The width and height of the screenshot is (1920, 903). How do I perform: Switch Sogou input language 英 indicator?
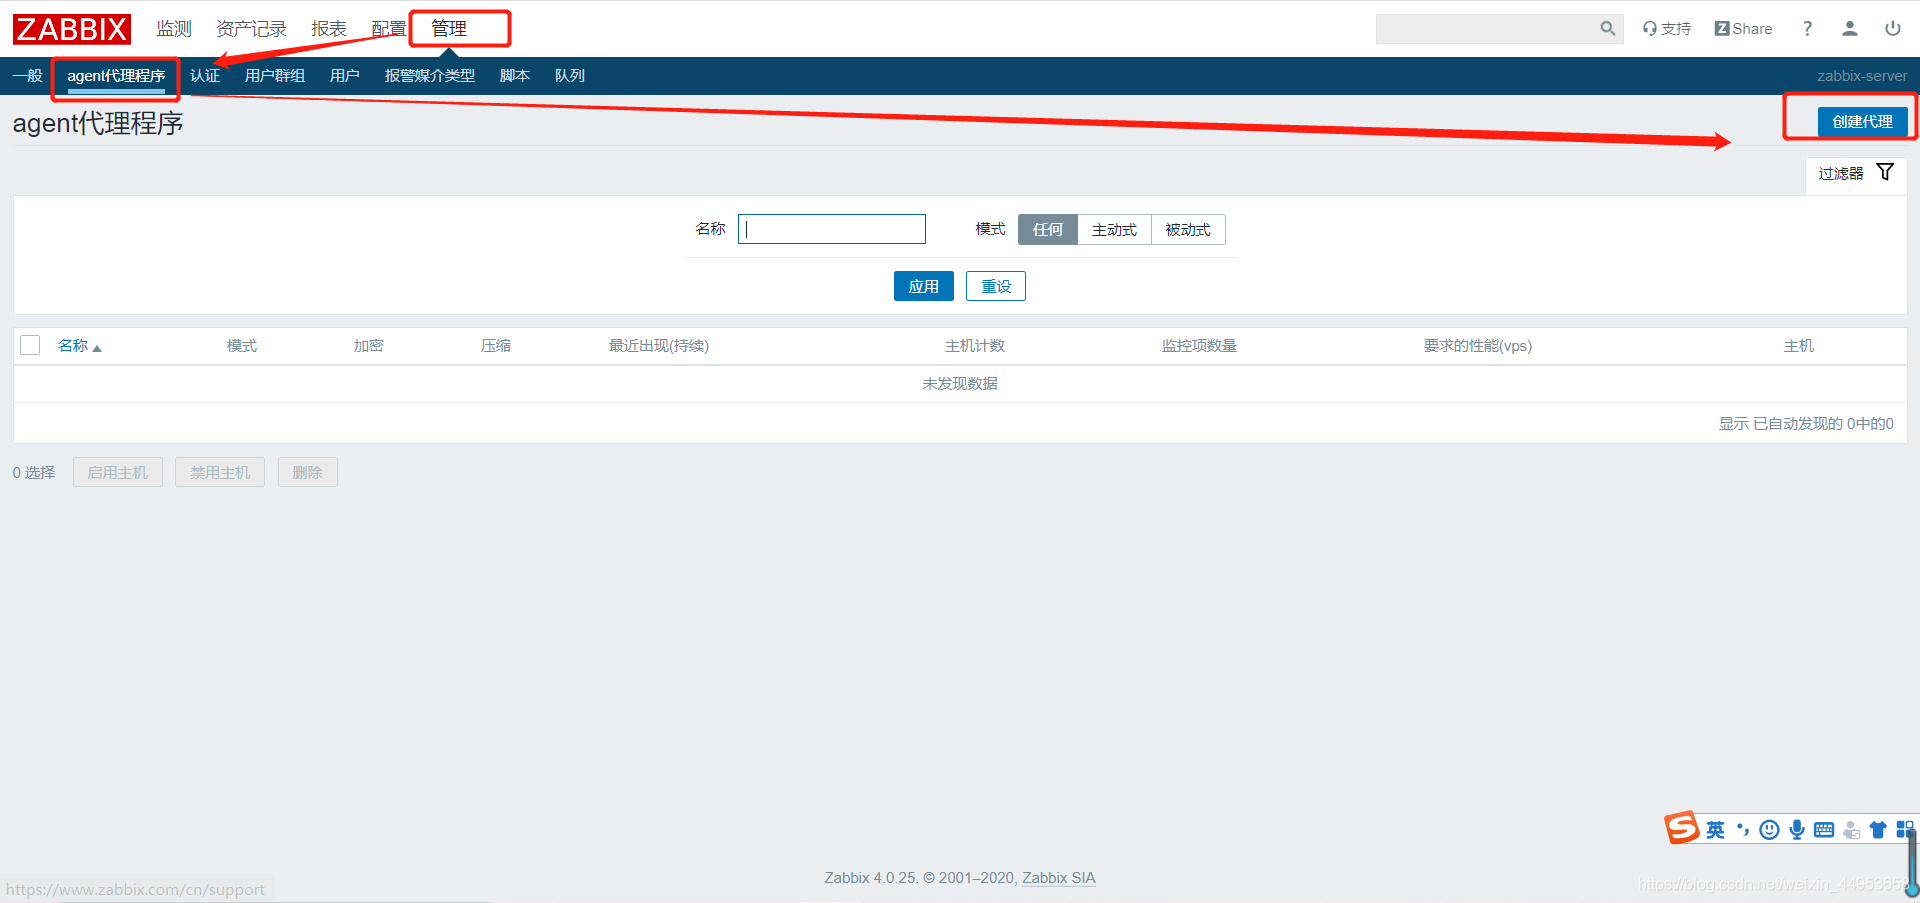[1716, 830]
